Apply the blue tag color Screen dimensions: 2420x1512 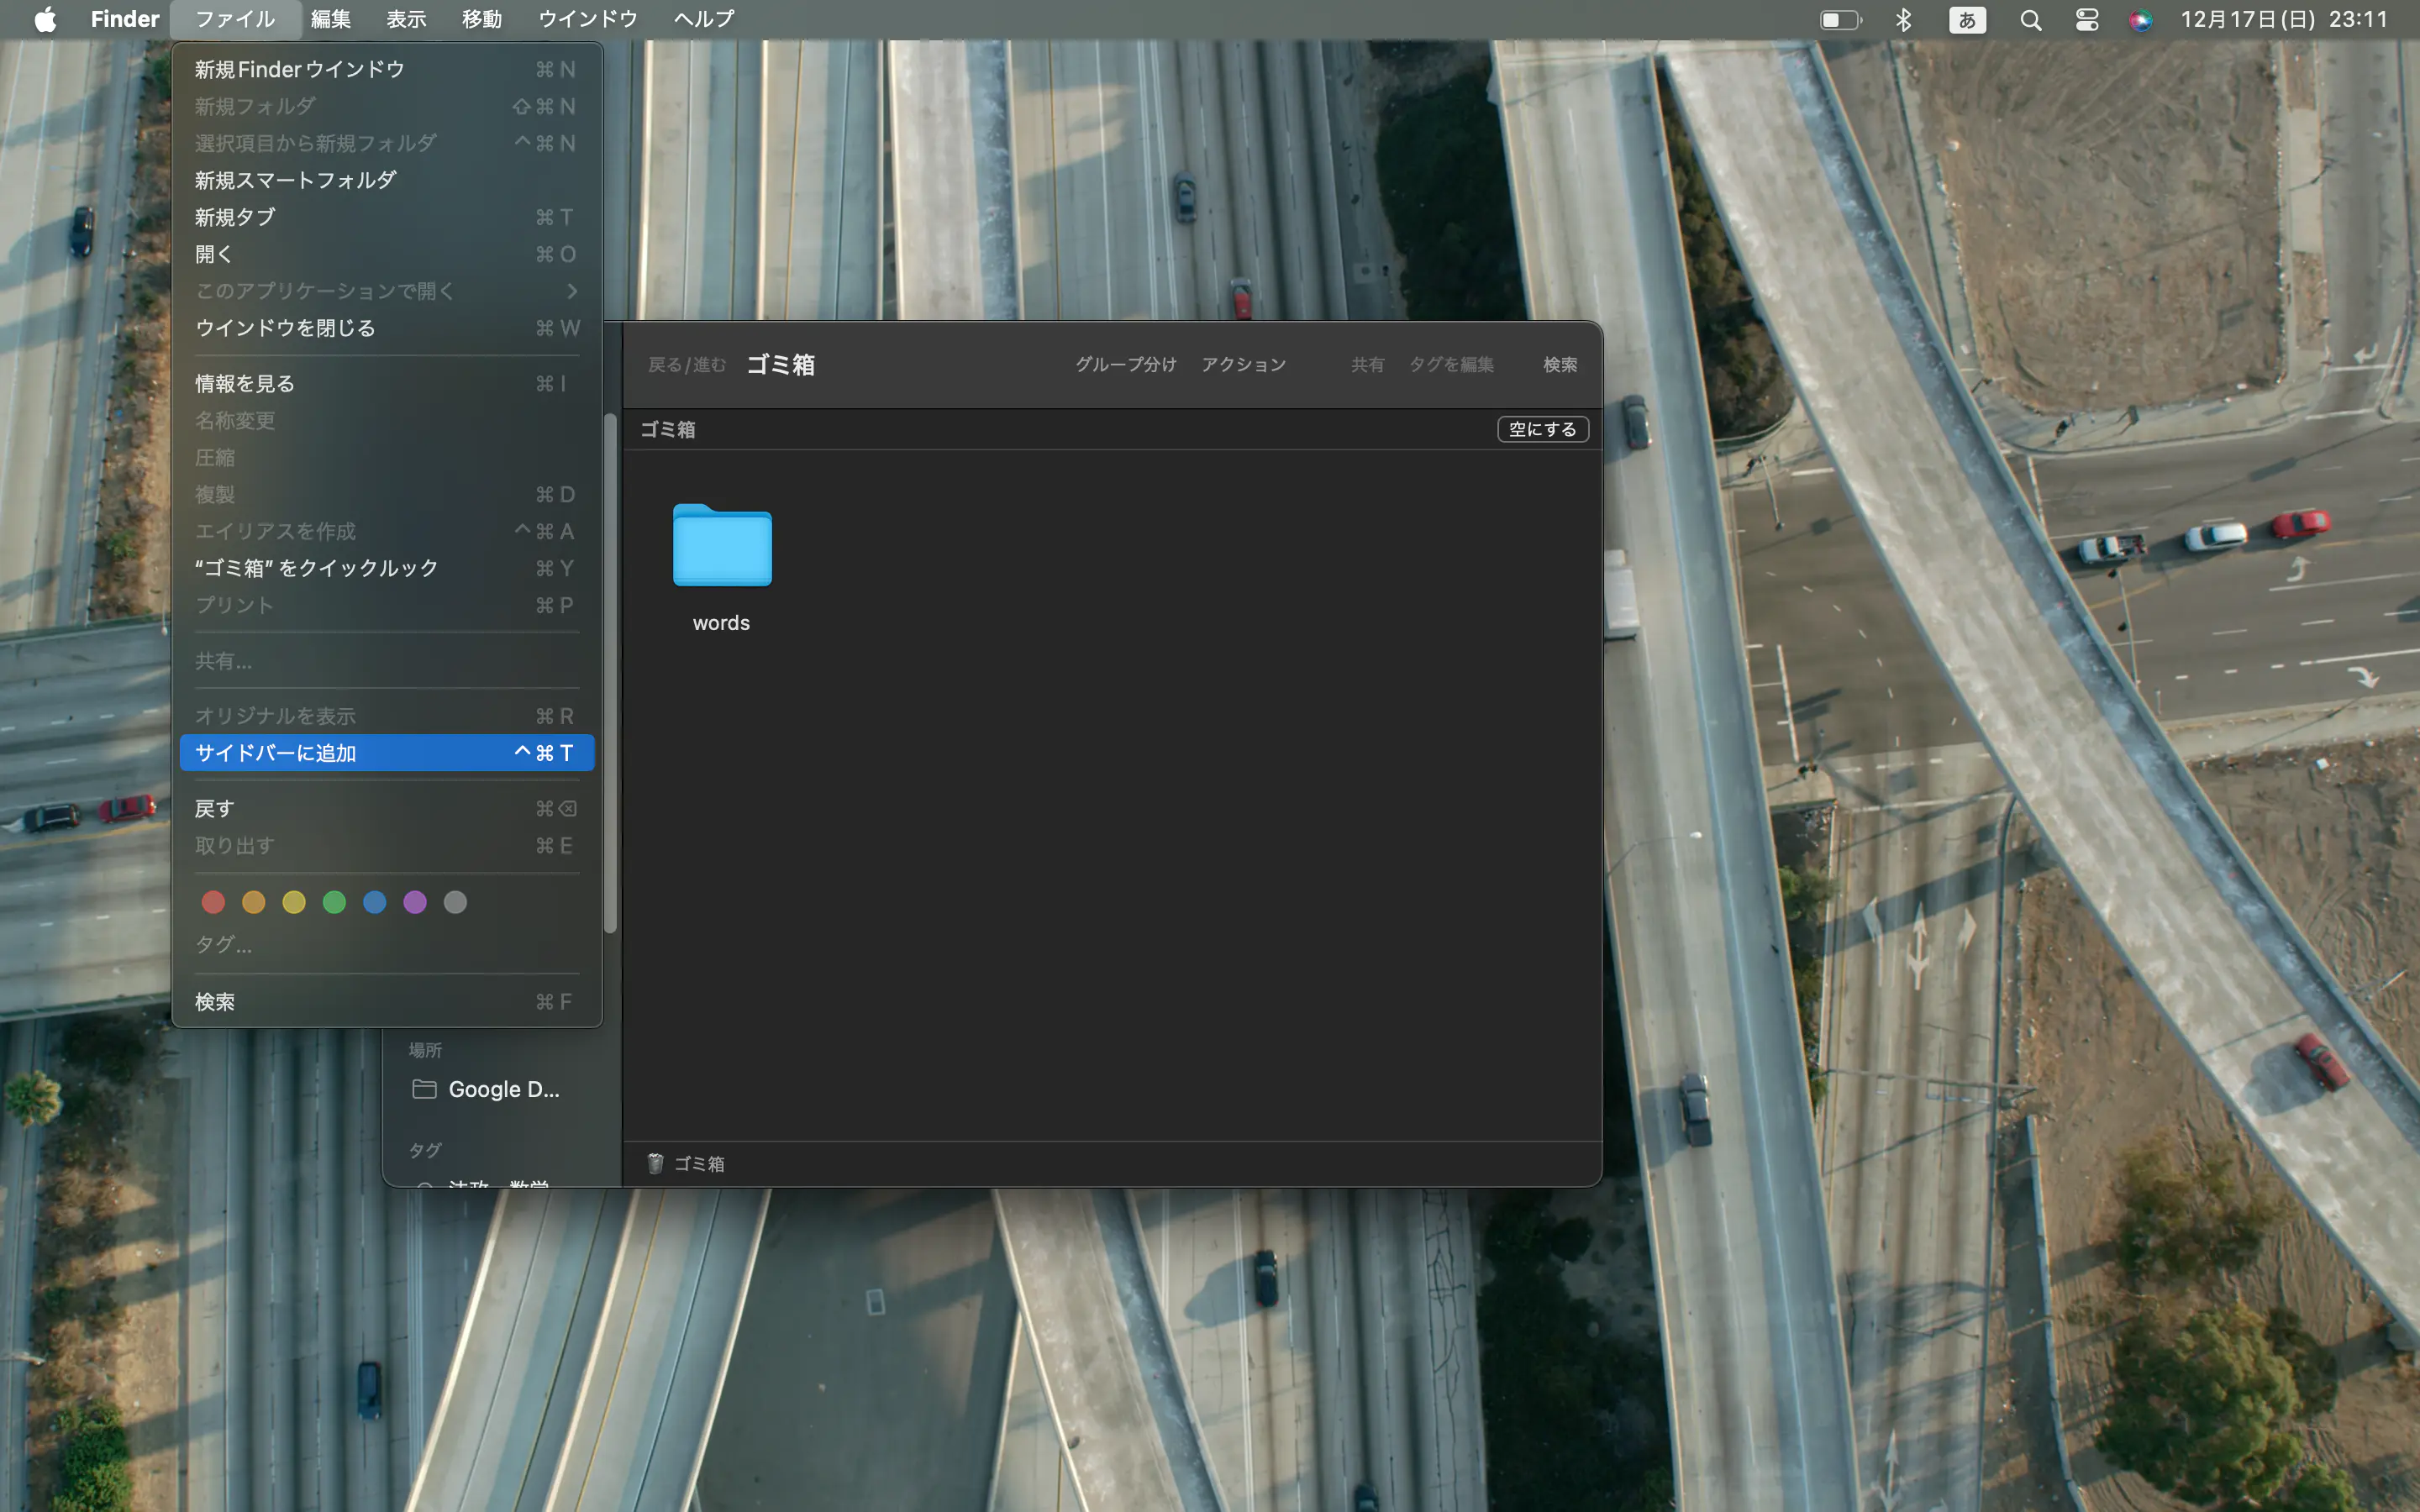[x=375, y=902]
